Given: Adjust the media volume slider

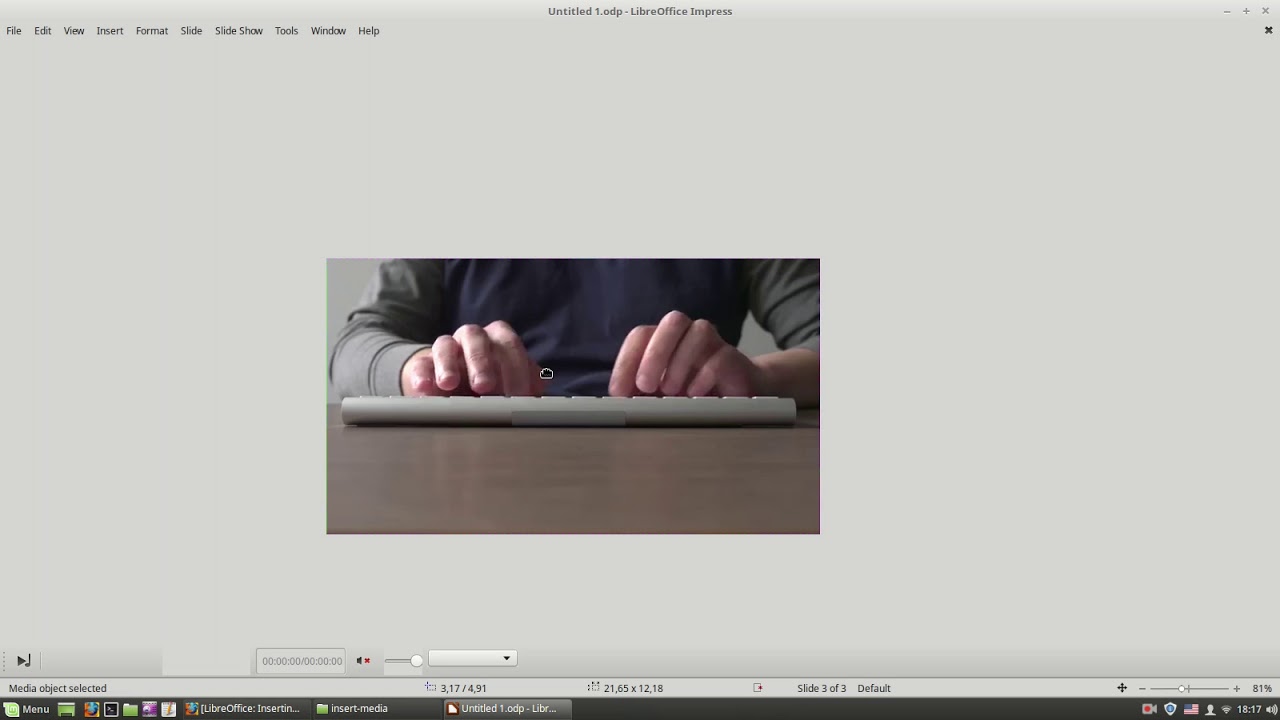Looking at the screenshot, I should [x=404, y=660].
